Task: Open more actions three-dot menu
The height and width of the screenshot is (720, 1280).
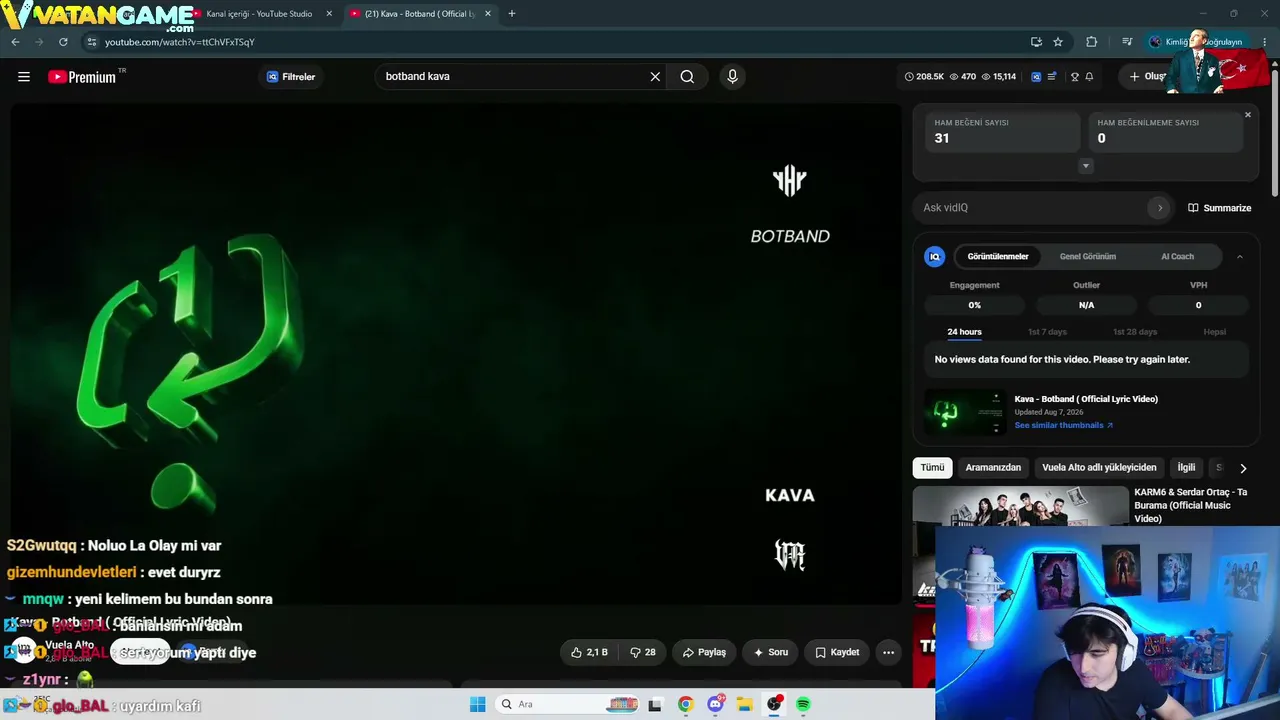Action: [888, 653]
